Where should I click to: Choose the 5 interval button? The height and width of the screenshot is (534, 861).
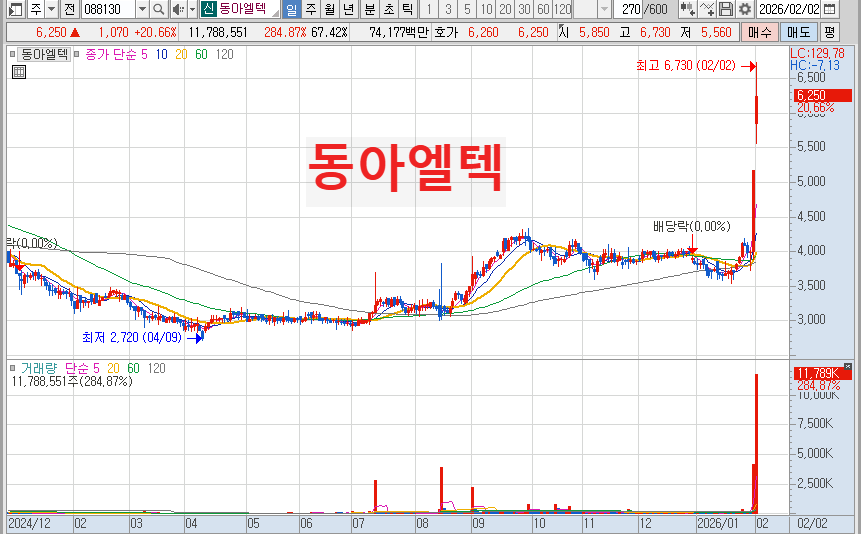click(x=467, y=9)
